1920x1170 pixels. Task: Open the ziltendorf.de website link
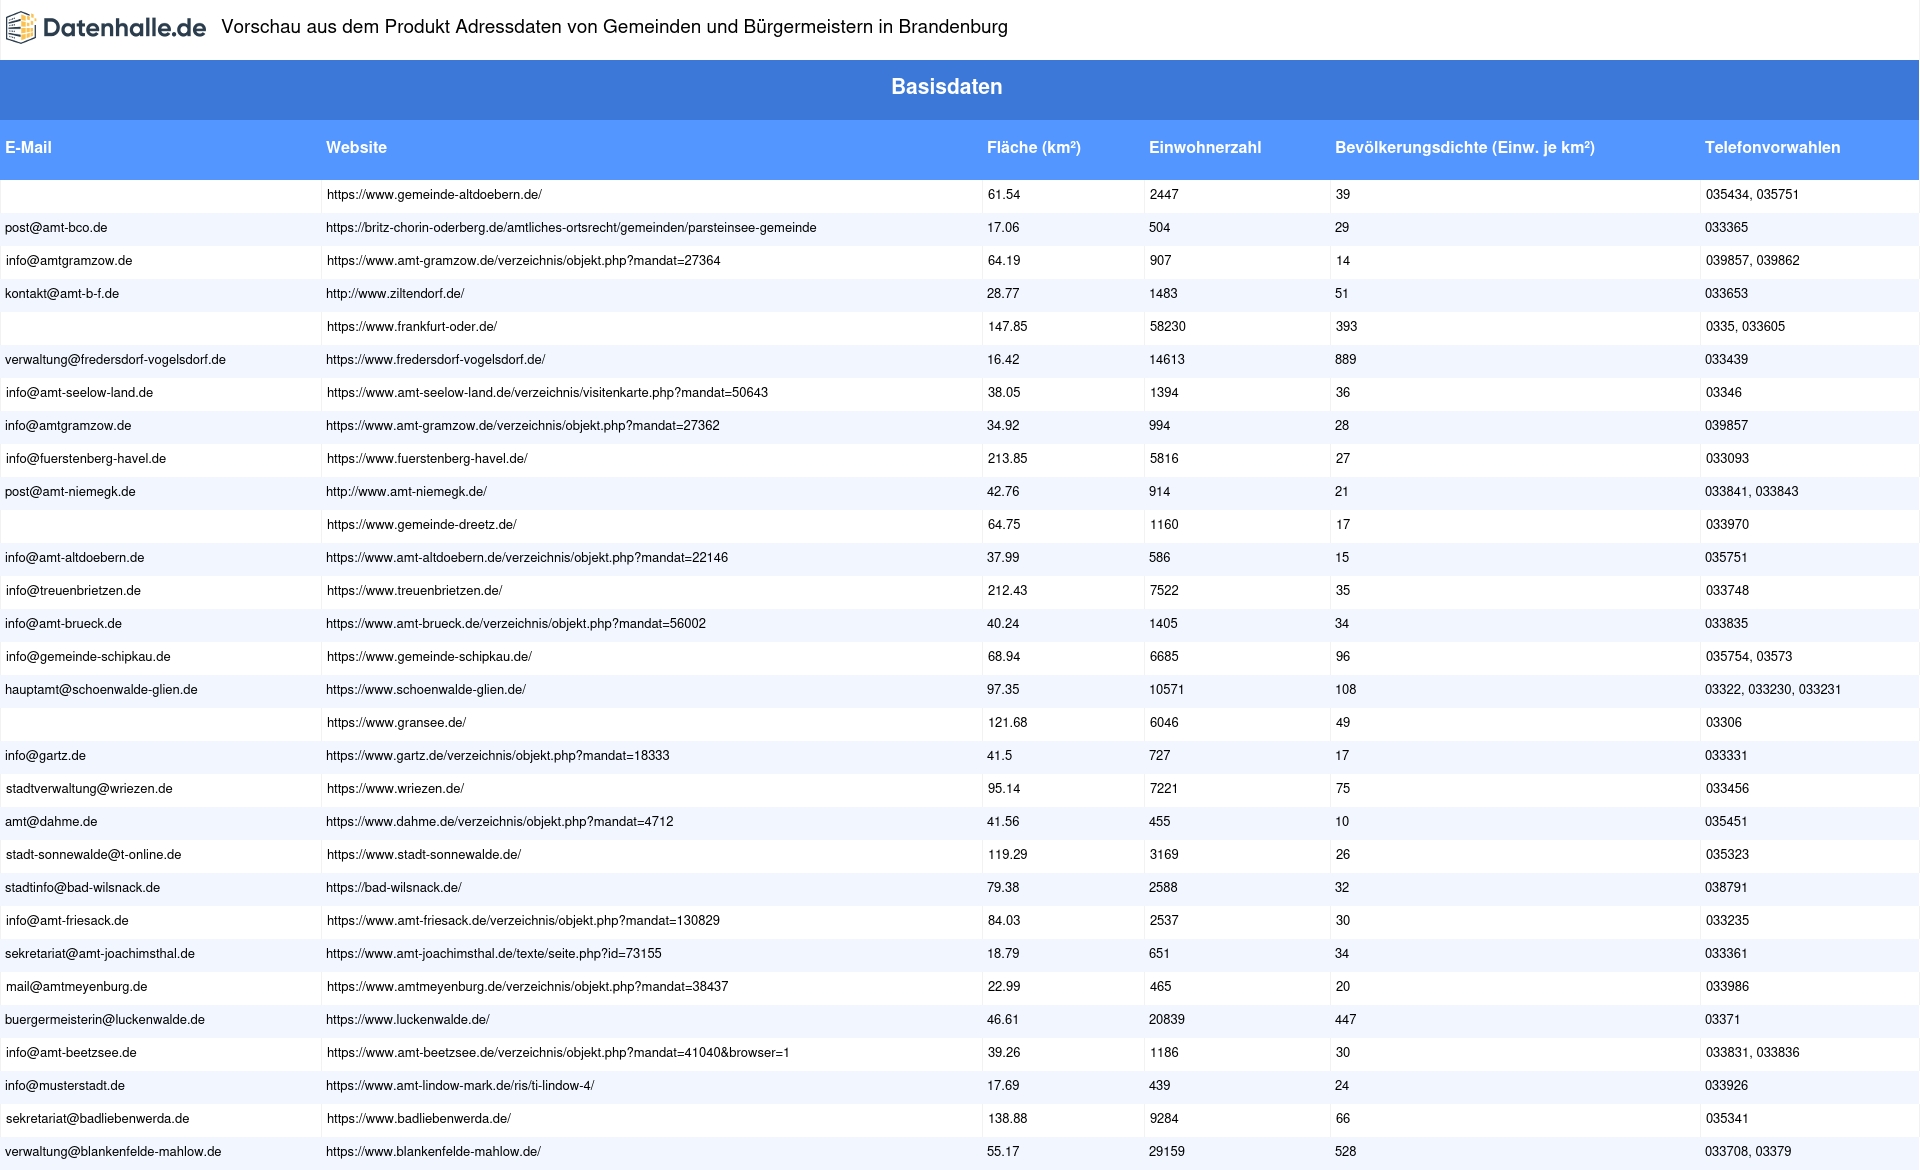tap(395, 294)
